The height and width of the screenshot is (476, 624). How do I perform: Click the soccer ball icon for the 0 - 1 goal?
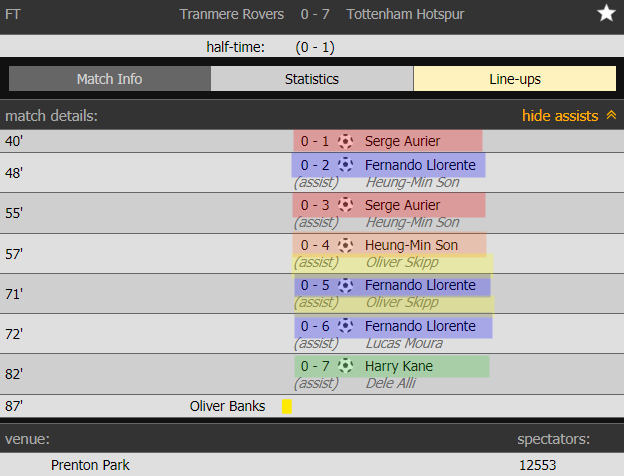click(346, 141)
